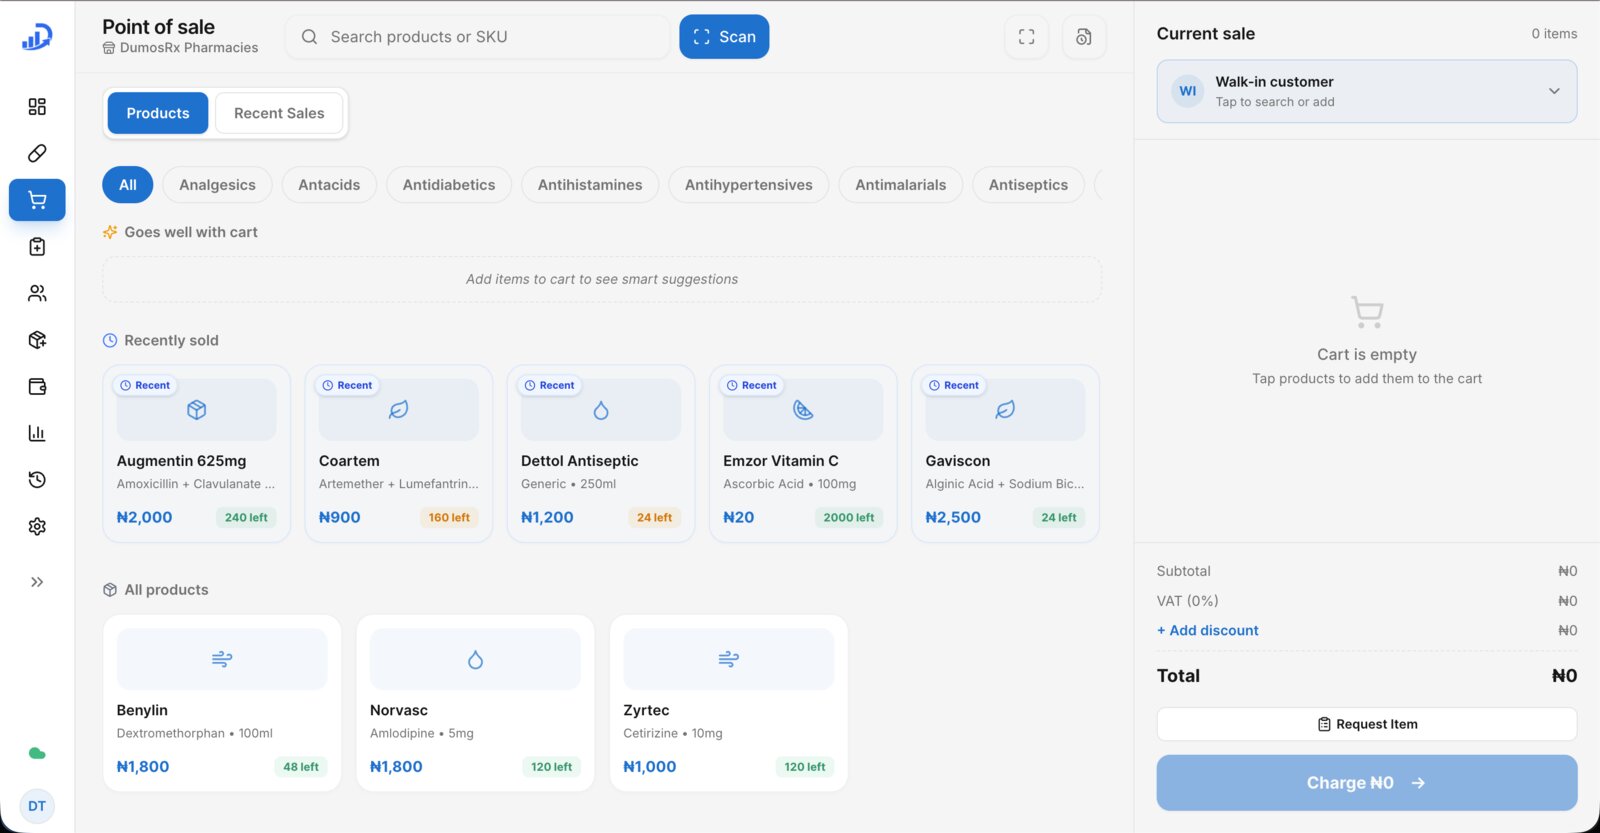Click the box icon beside All products
The height and width of the screenshot is (833, 1600).
(110, 590)
